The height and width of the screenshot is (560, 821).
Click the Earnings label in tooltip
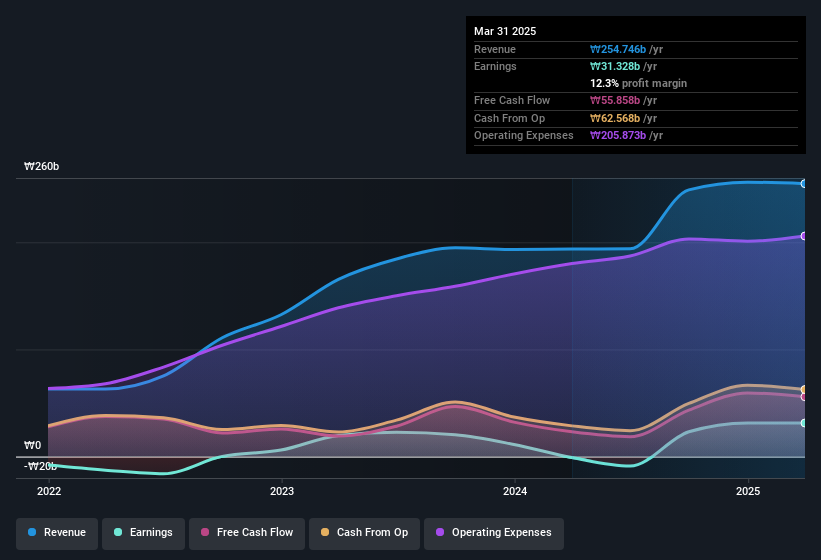495,66
